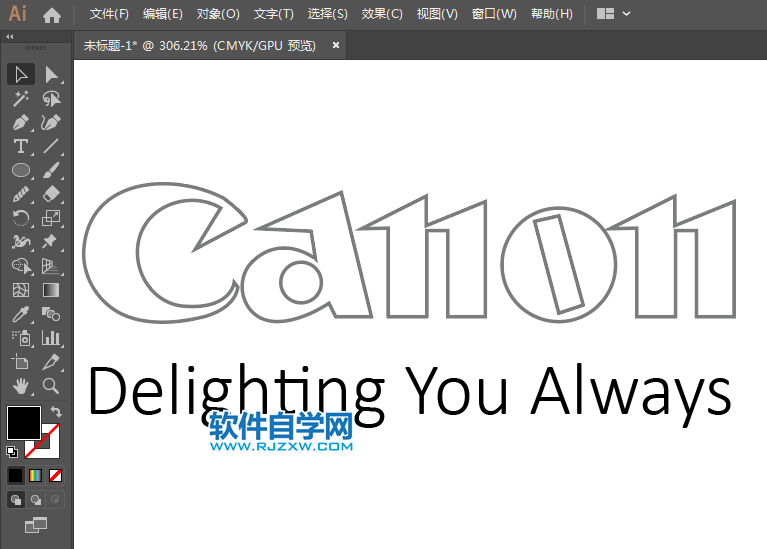
Task: Open the 窗口(W) menu
Action: (494, 14)
